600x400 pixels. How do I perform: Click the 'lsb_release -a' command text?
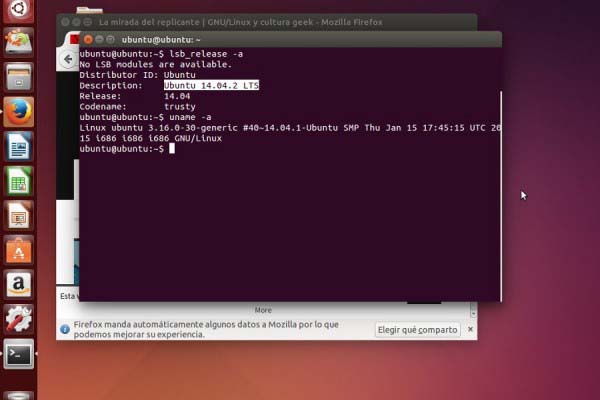pyautogui.click(x=206, y=54)
